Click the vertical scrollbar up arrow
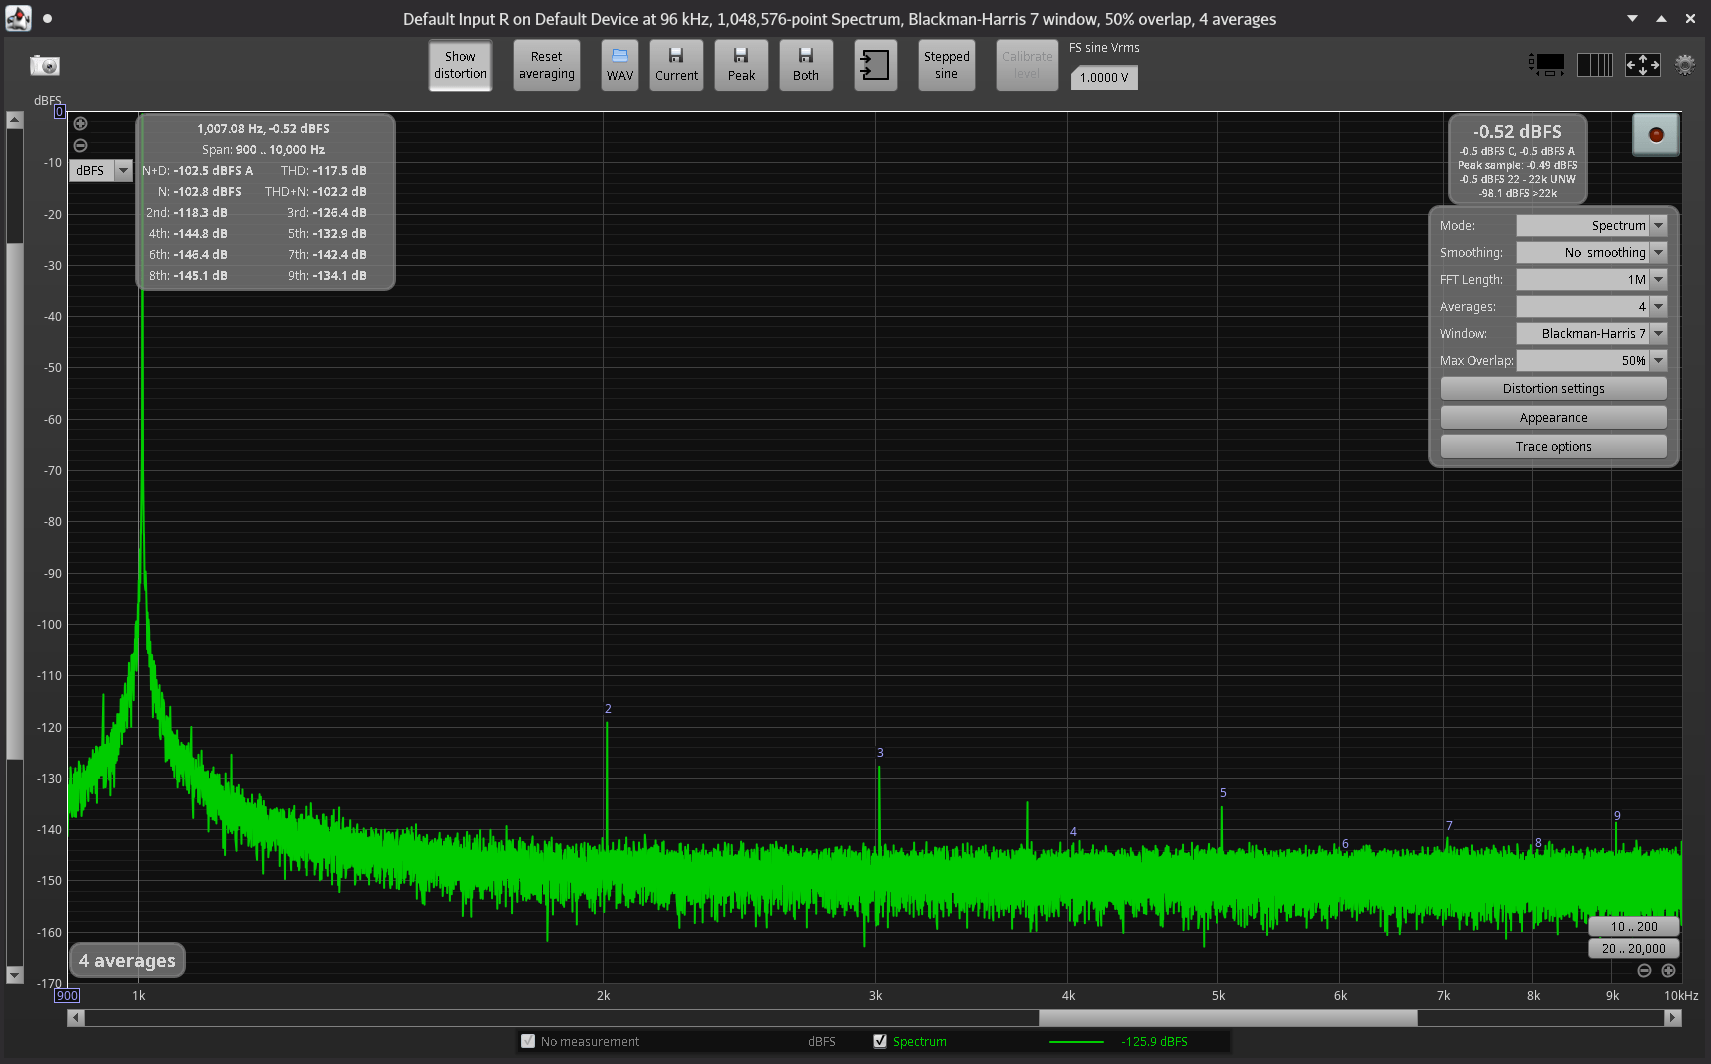1711x1064 pixels. [x=14, y=120]
